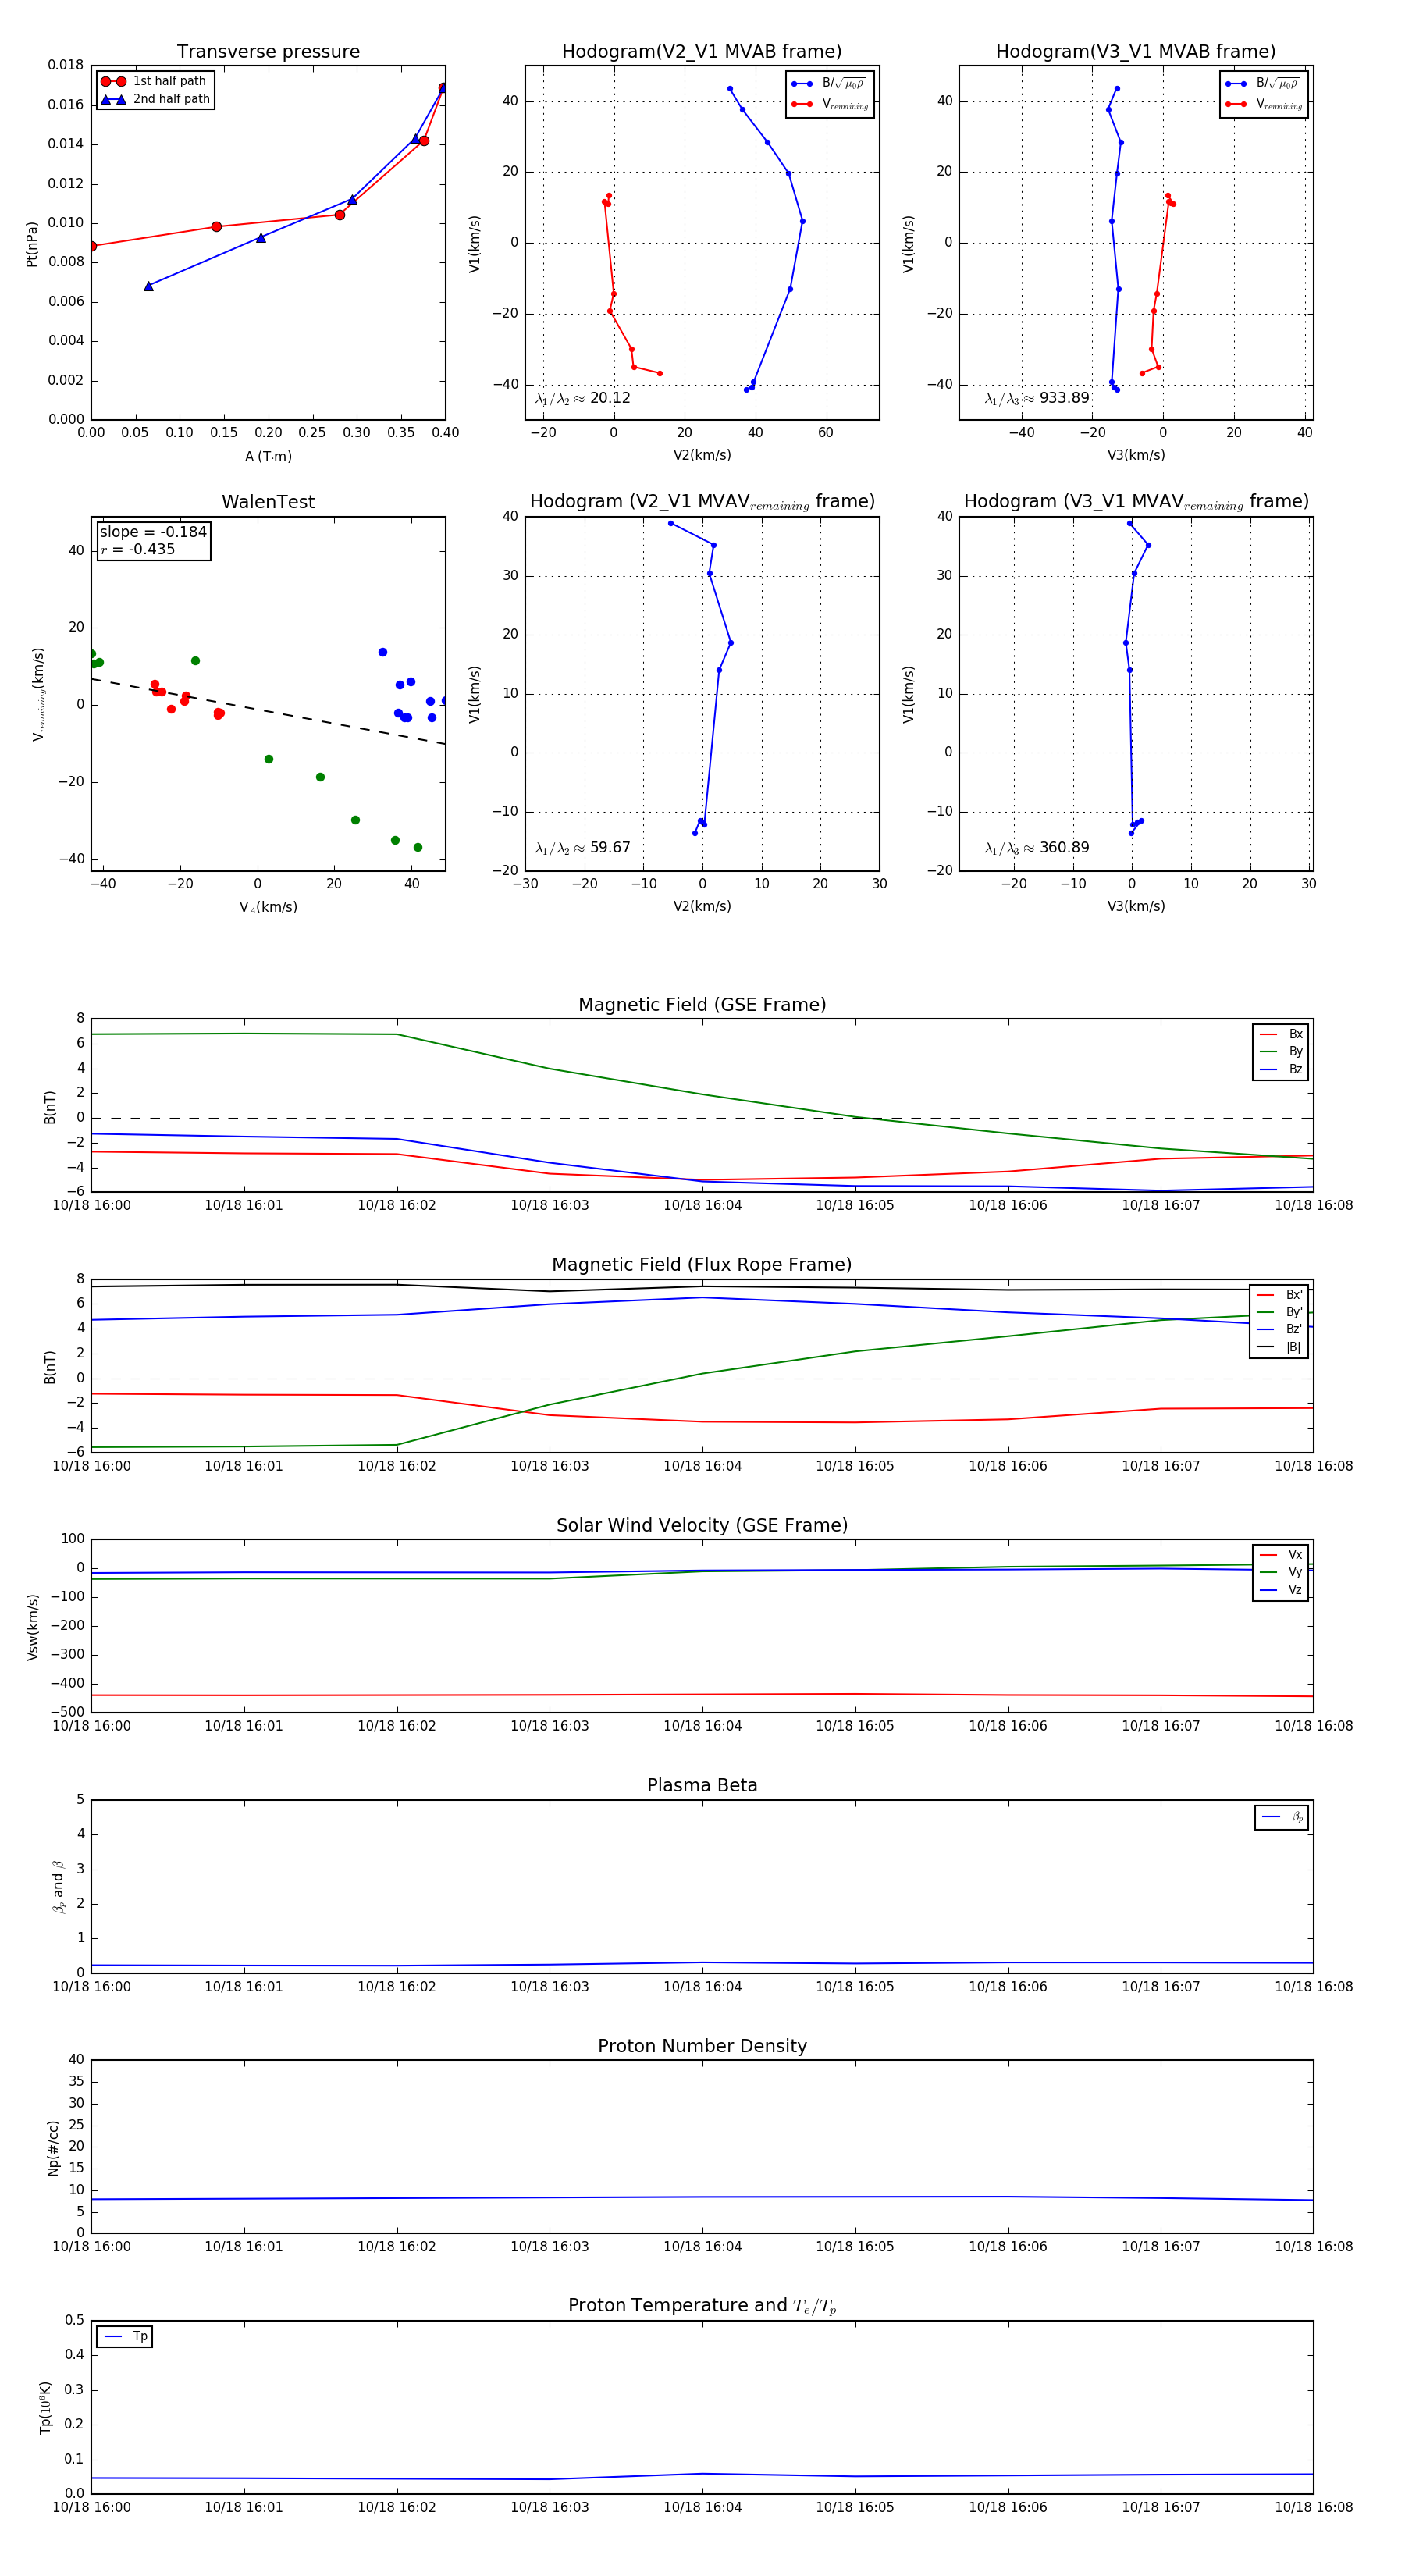This screenshot has width=1405, height=2576.
Task: Click the 'Tp(10^6K)' y-axis label
Action: tap(45, 2407)
